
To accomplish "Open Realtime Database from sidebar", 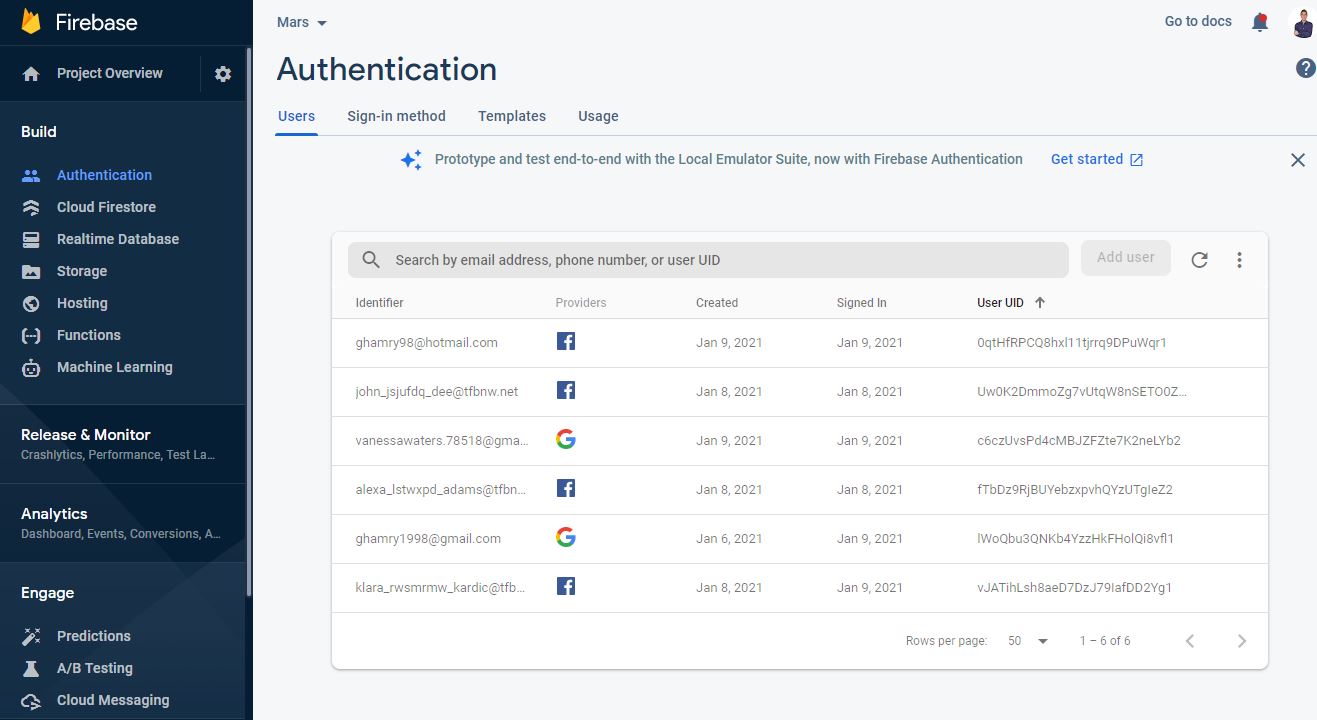I will pos(118,239).
